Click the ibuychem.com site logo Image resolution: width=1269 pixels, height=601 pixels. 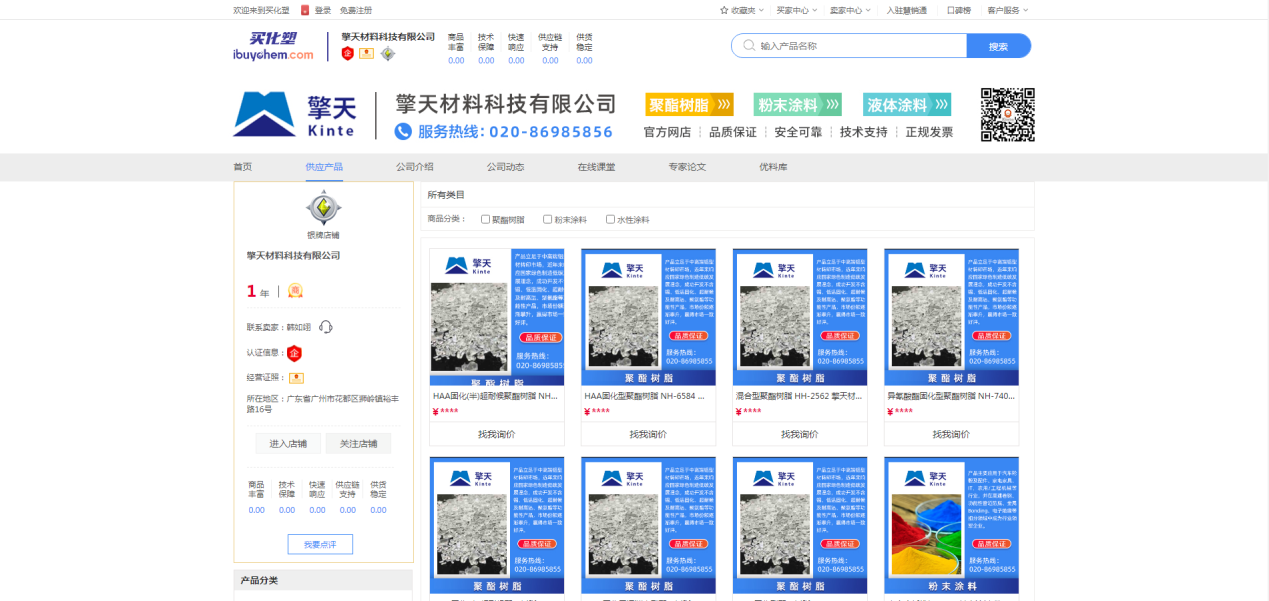[273, 46]
